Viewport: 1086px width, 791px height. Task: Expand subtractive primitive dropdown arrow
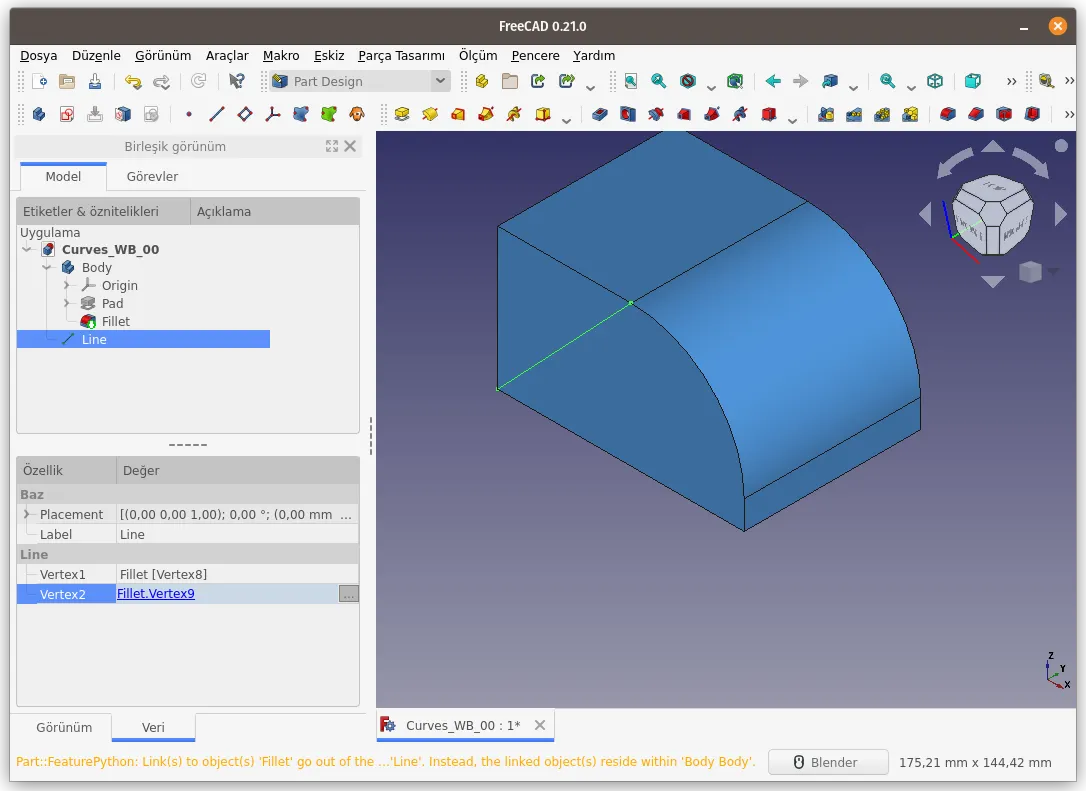click(x=792, y=120)
